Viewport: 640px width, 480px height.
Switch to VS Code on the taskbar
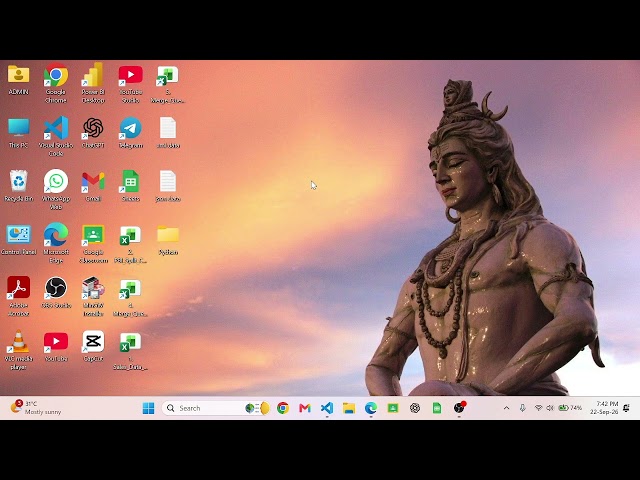(327, 408)
